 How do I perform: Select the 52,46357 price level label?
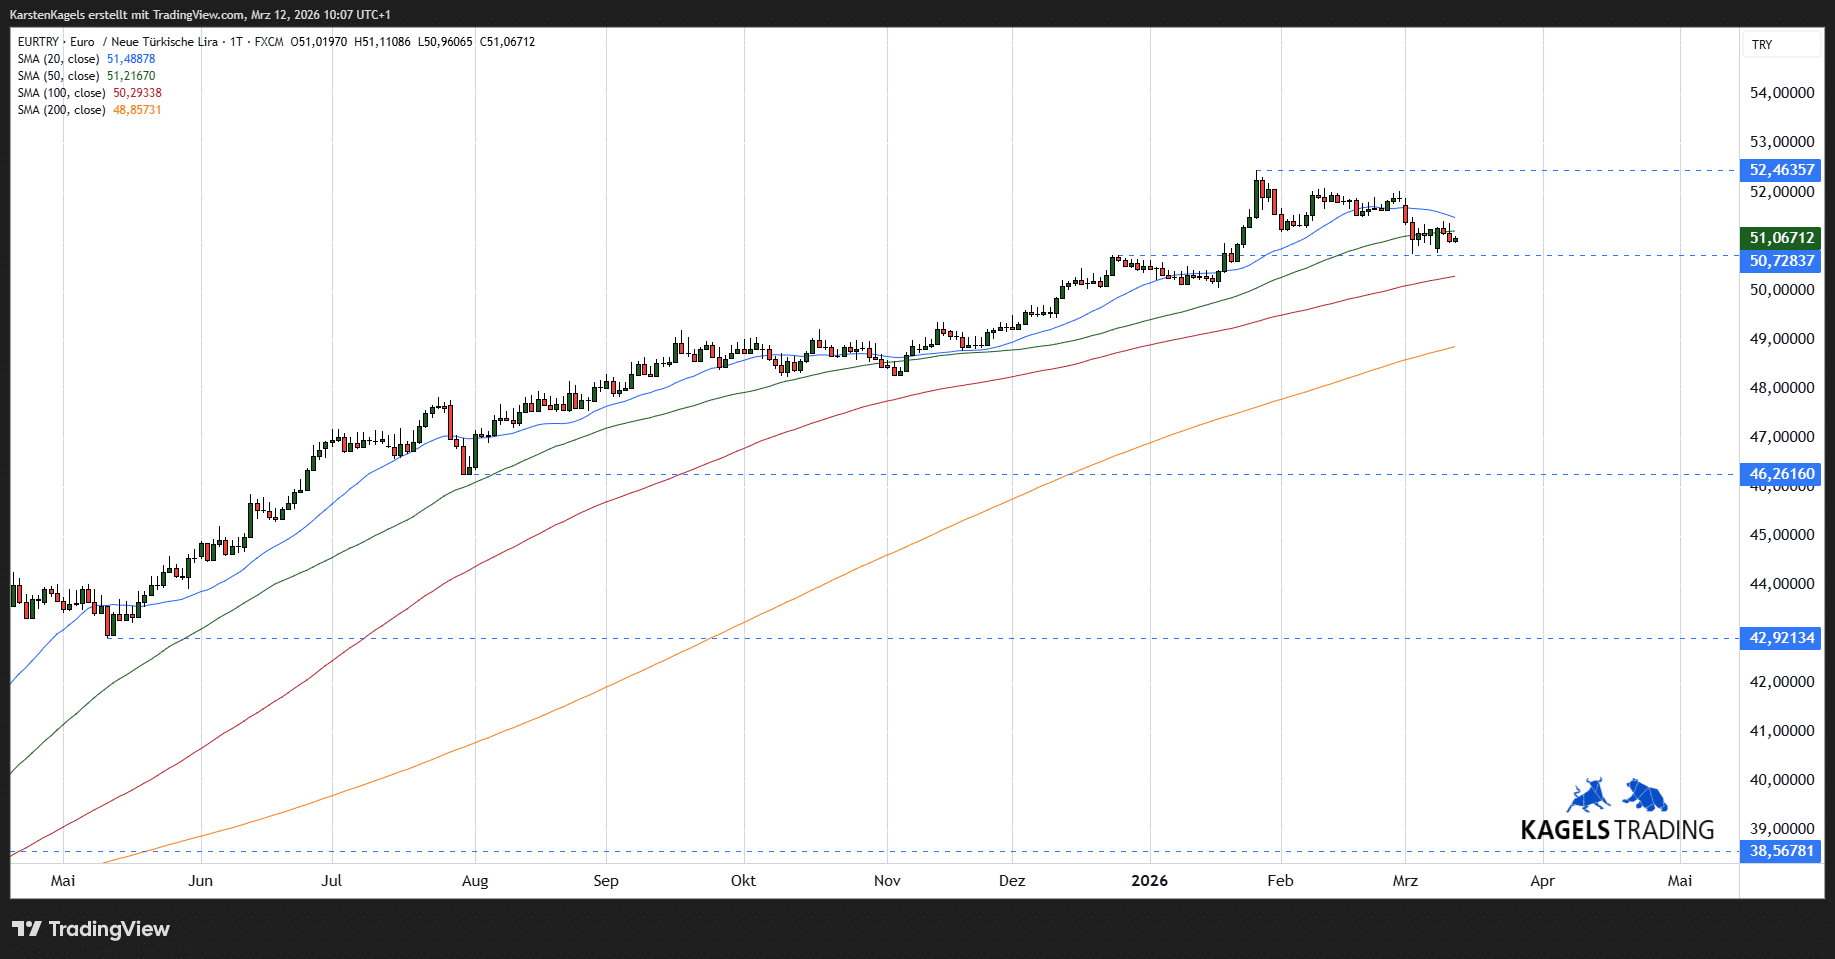[1781, 170]
